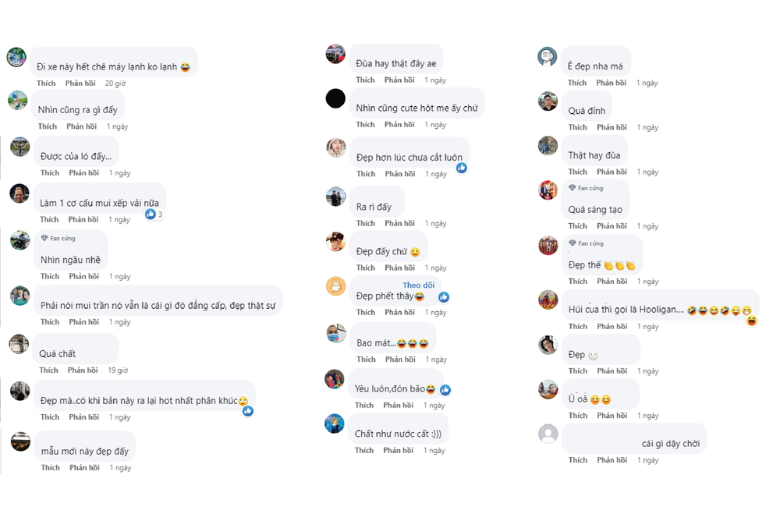Image resolution: width=780 pixels, height=520 pixels.
Task: Like the comment "Đùa hay thật đấy ae"
Action: (365, 80)
